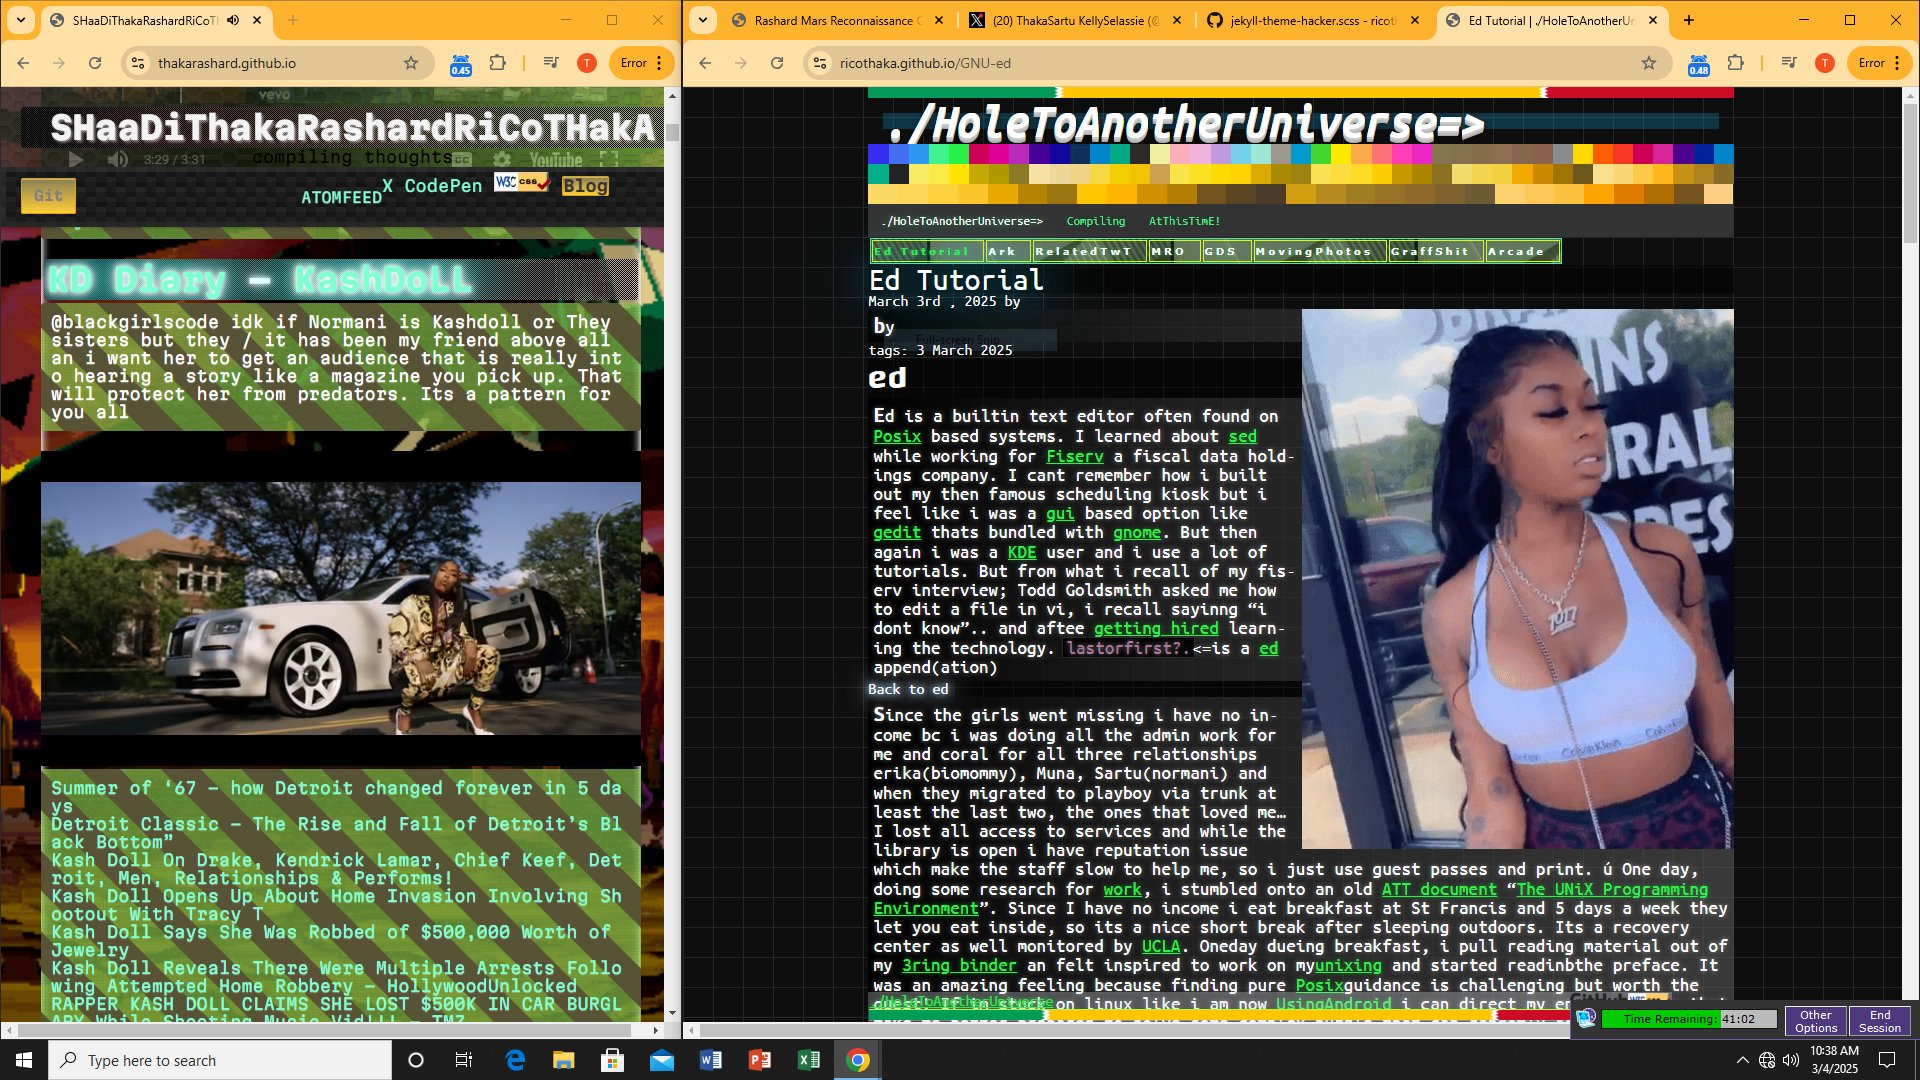The image size is (1920, 1080).
Task: Open the ATOMFEED link
Action: 342,198
